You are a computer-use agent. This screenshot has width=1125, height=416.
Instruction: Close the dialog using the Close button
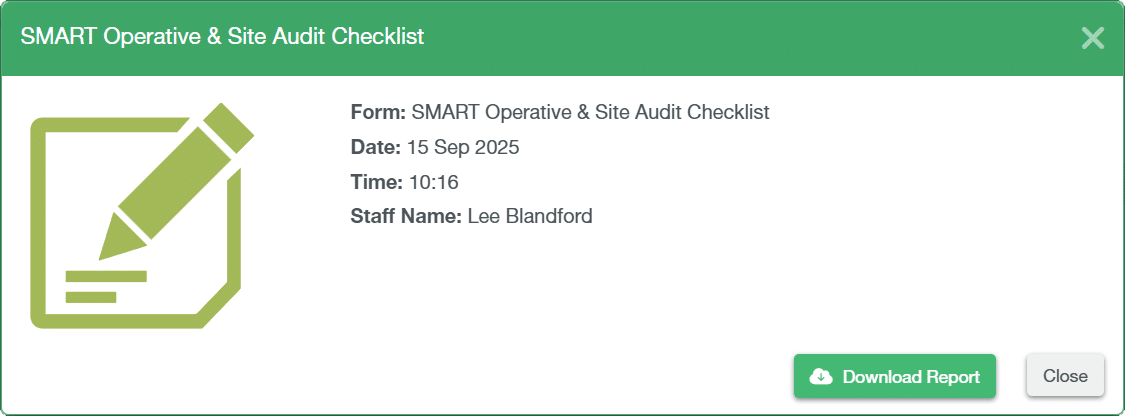click(x=1065, y=376)
